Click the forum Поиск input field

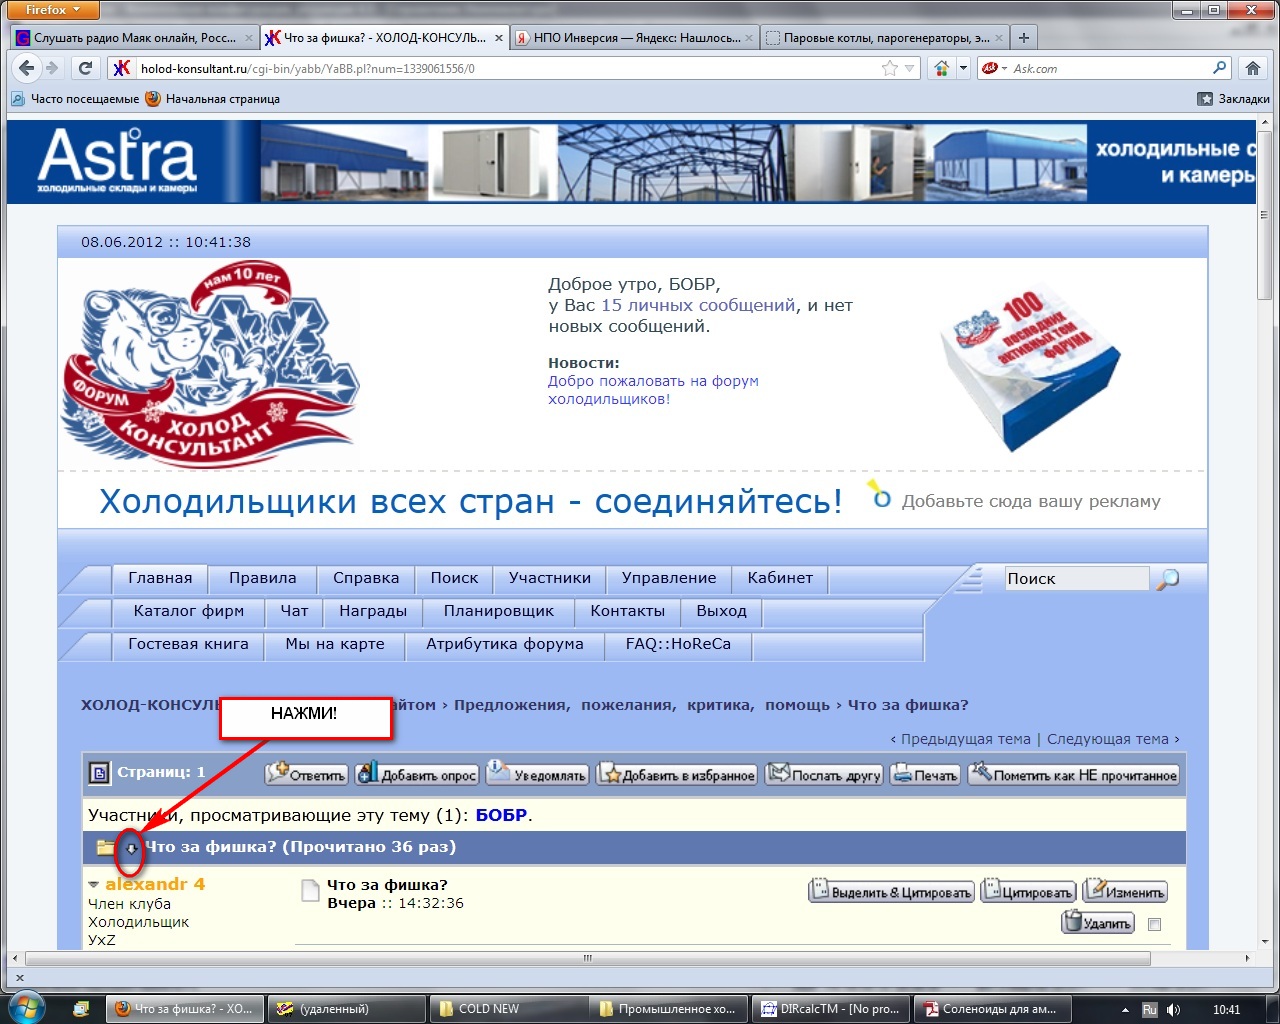[x=1077, y=579]
